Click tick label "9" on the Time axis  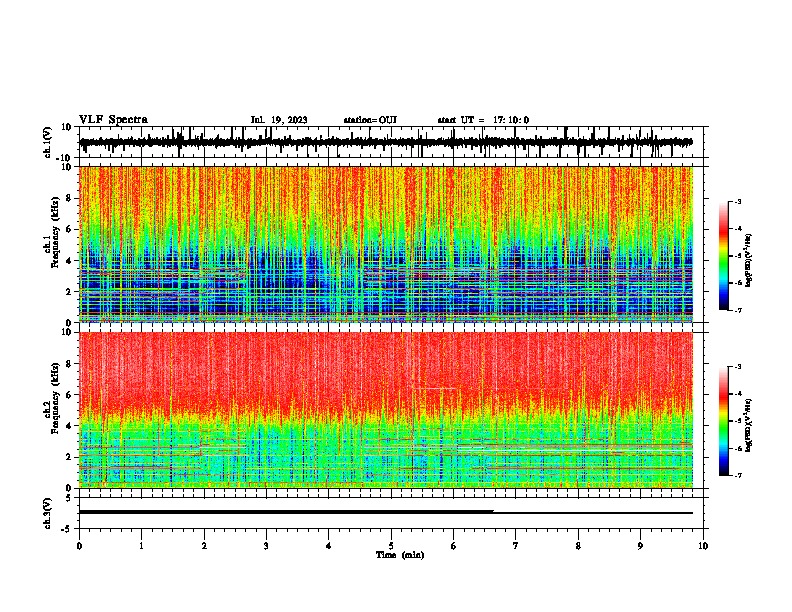tap(640, 546)
